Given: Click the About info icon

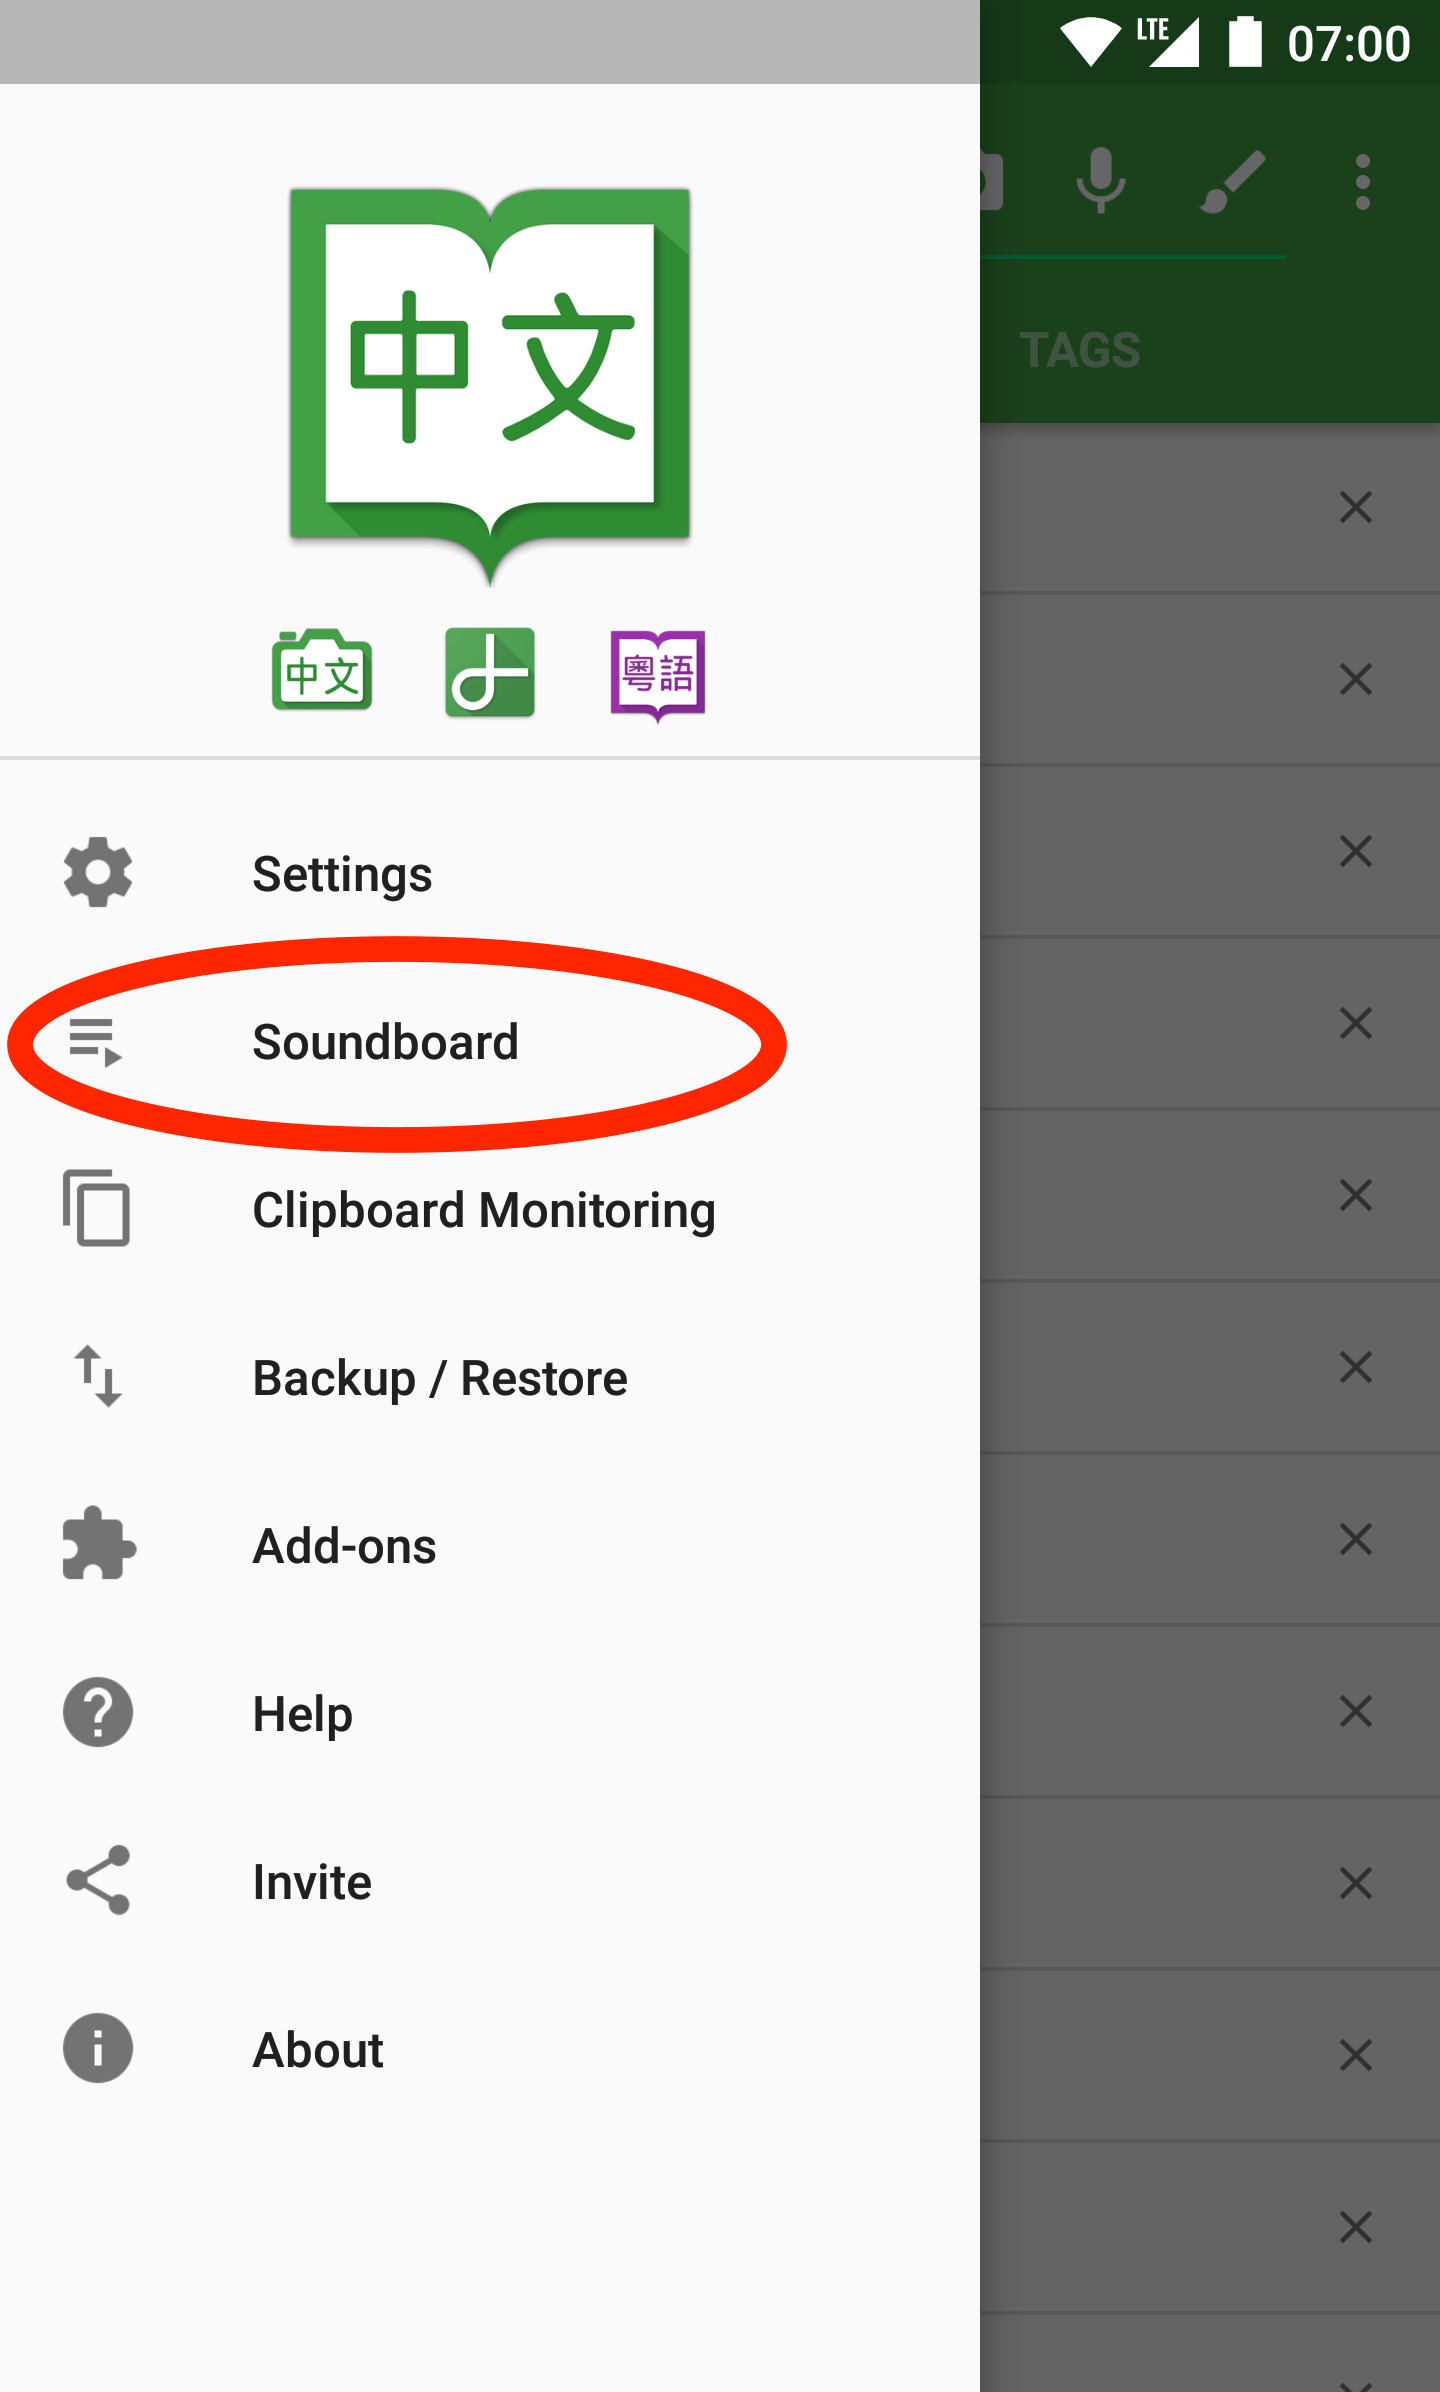Looking at the screenshot, I should pos(98,2049).
